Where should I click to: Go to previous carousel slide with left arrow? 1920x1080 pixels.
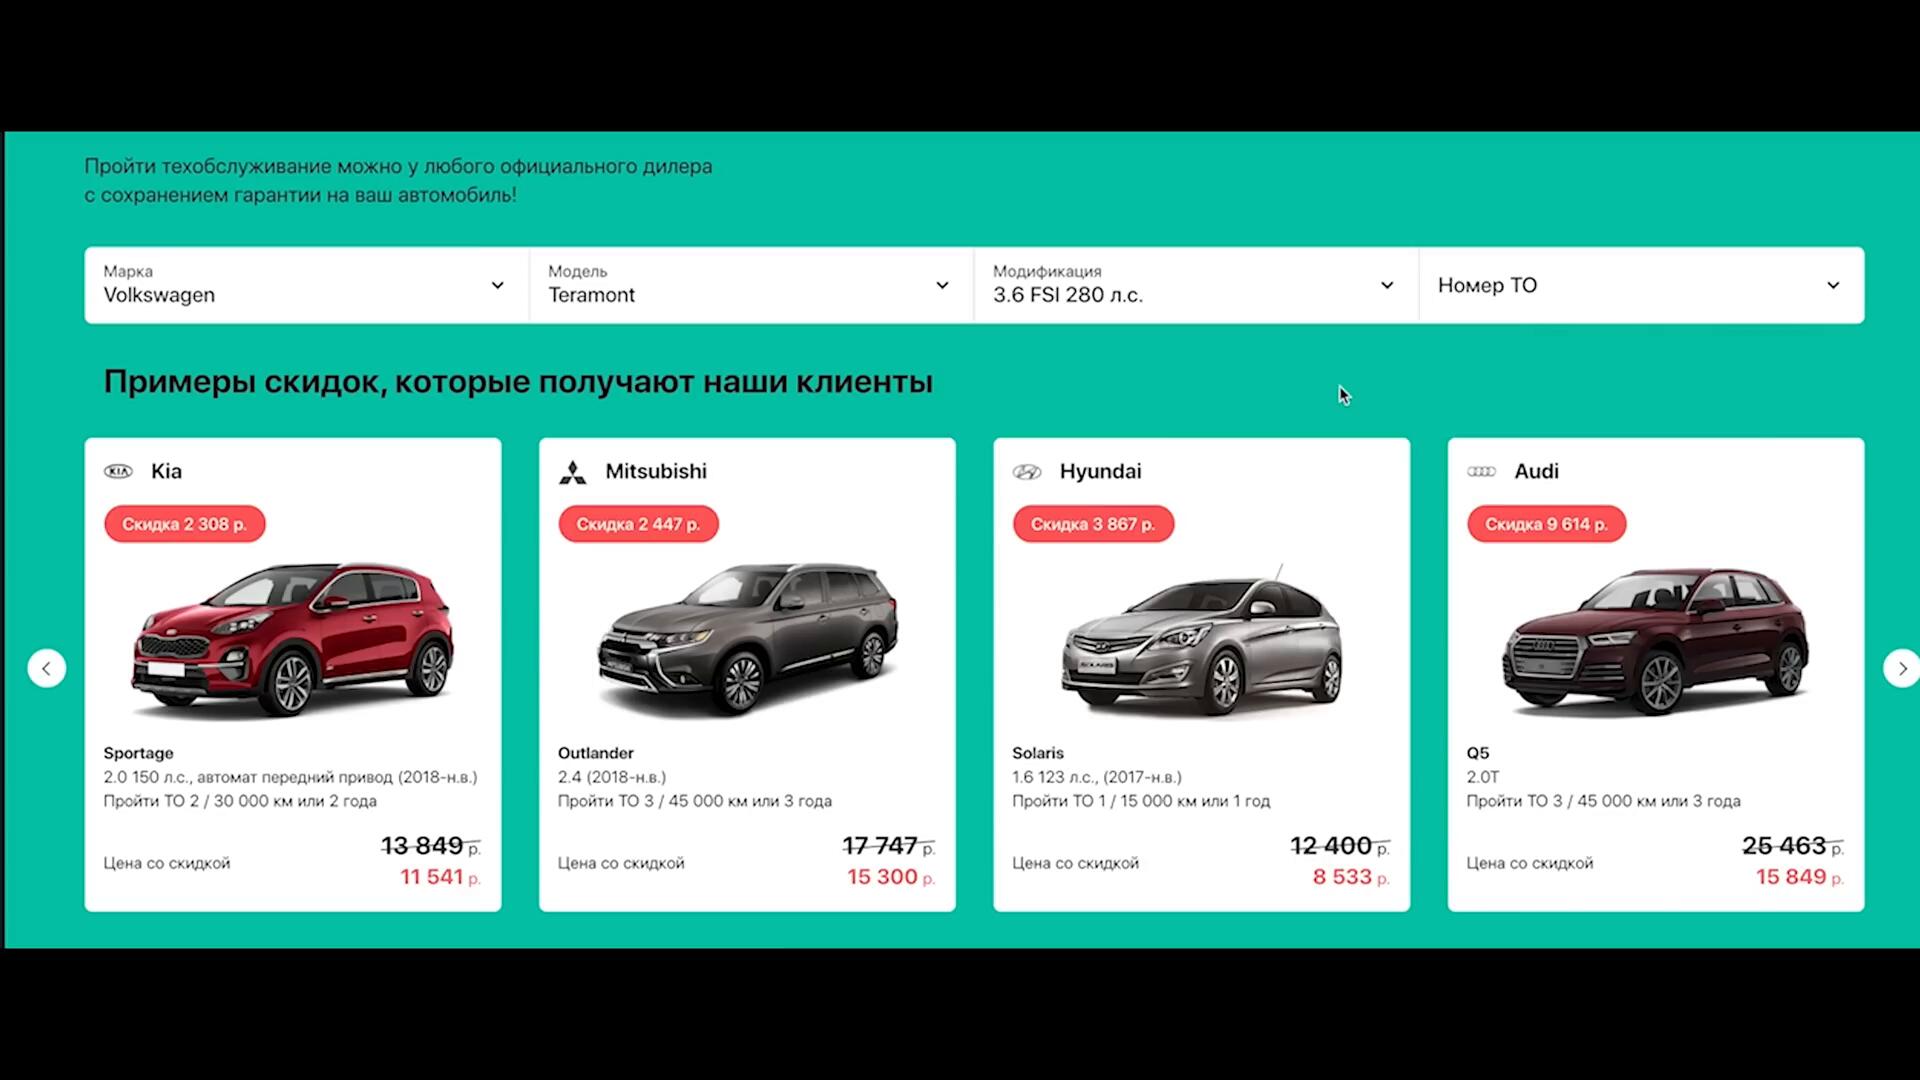point(47,668)
